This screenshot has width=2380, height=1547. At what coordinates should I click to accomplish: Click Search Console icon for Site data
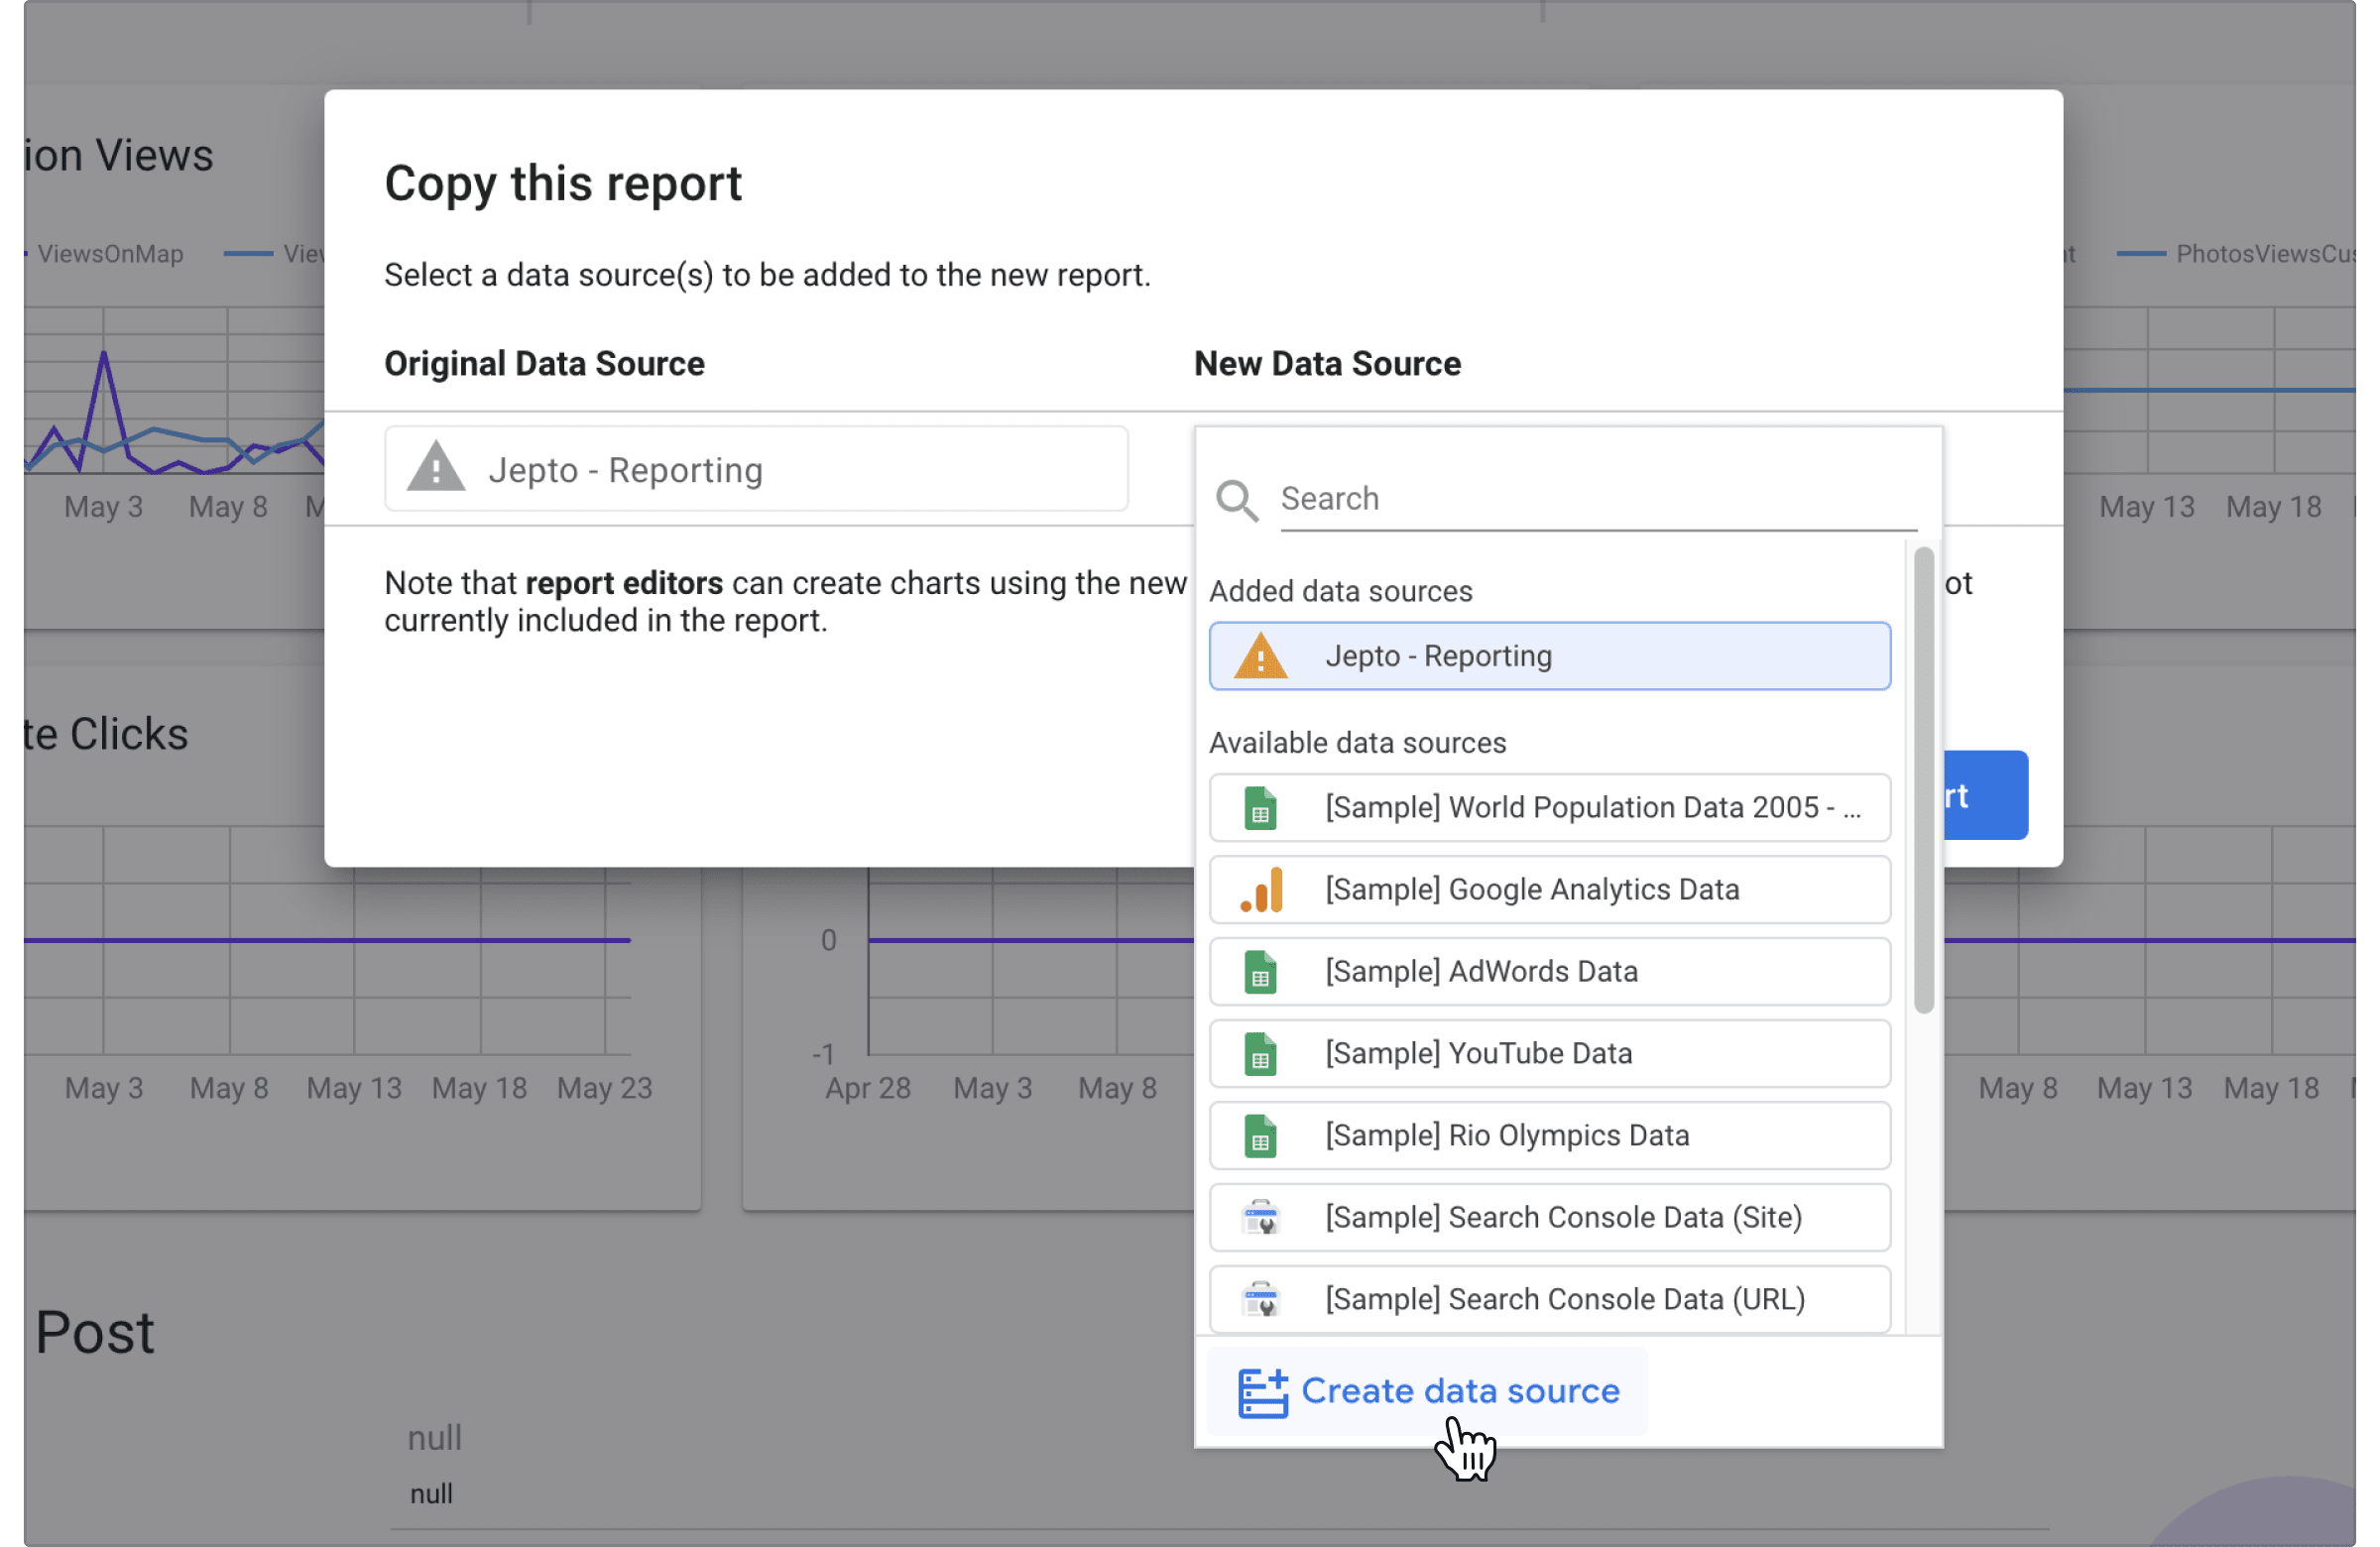(x=1260, y=1218)
